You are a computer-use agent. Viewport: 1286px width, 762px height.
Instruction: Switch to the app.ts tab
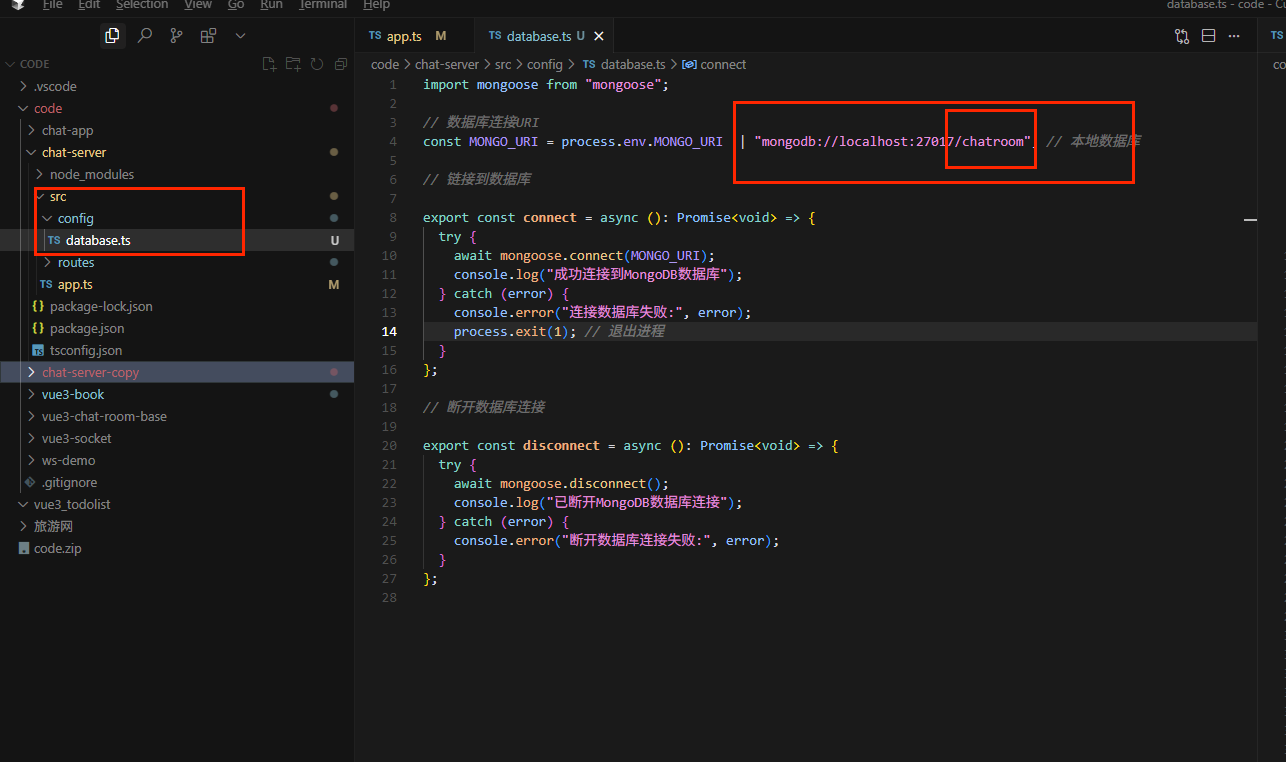[x=406, y=36]
